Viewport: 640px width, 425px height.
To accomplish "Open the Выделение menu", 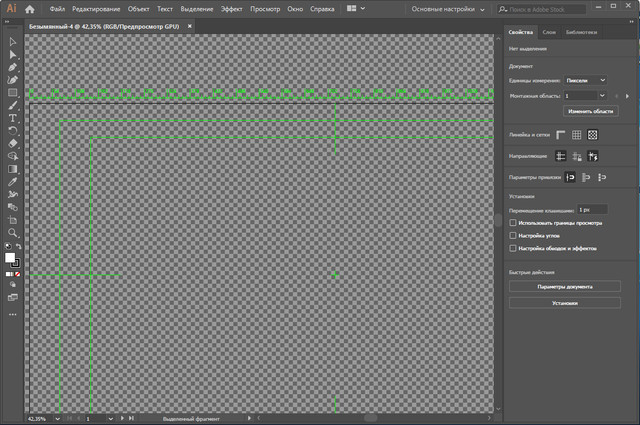I will coord(197,9).
